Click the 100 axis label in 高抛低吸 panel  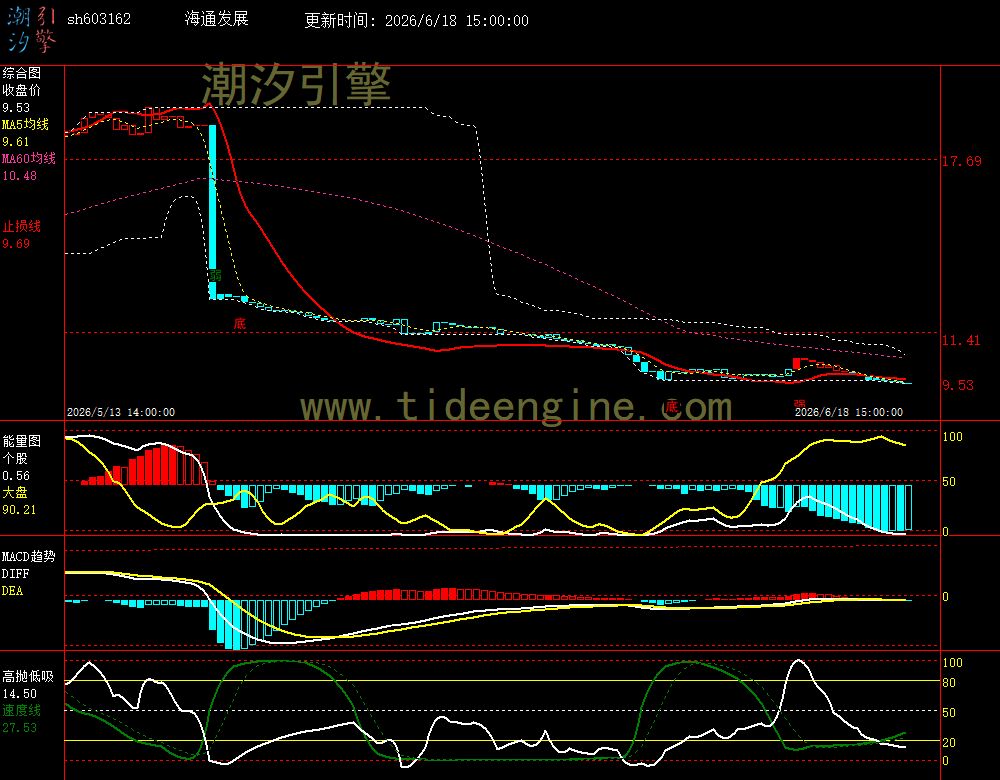click(952, 662)
